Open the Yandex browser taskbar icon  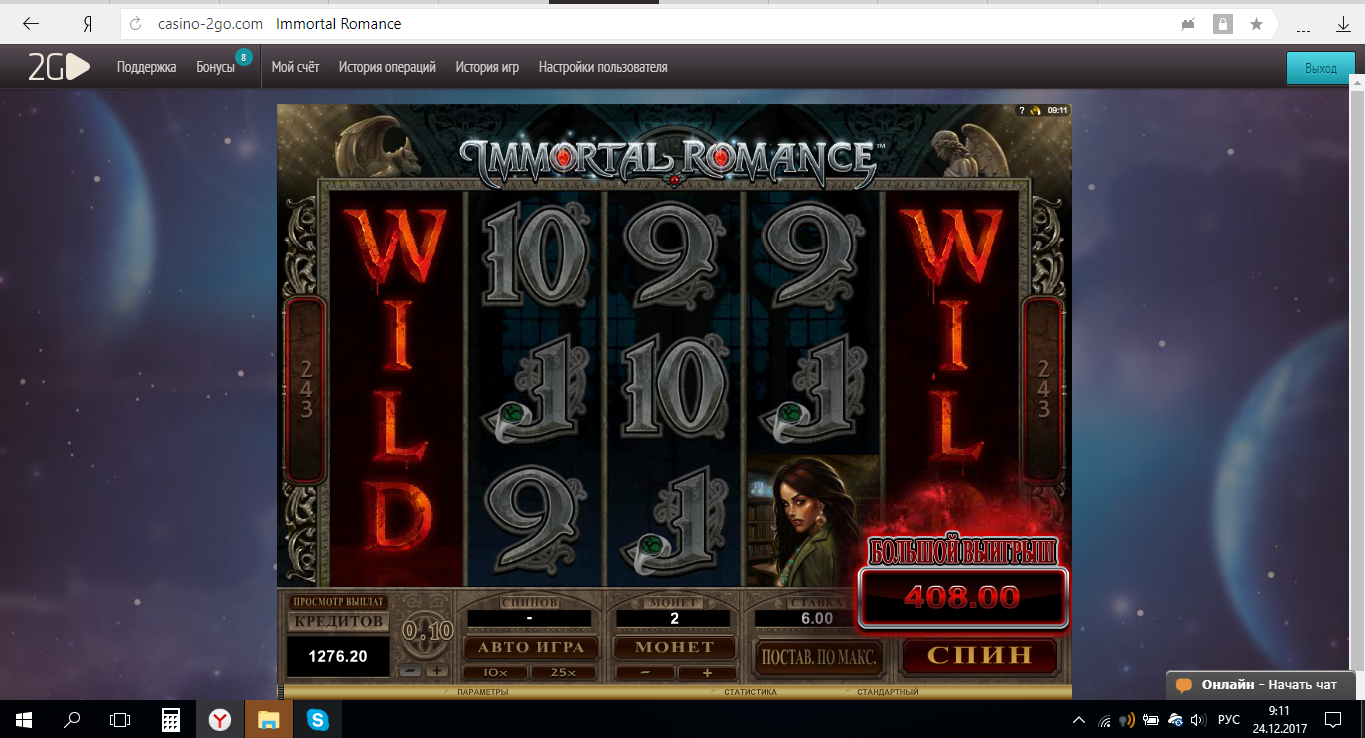(x=220, y=719)
